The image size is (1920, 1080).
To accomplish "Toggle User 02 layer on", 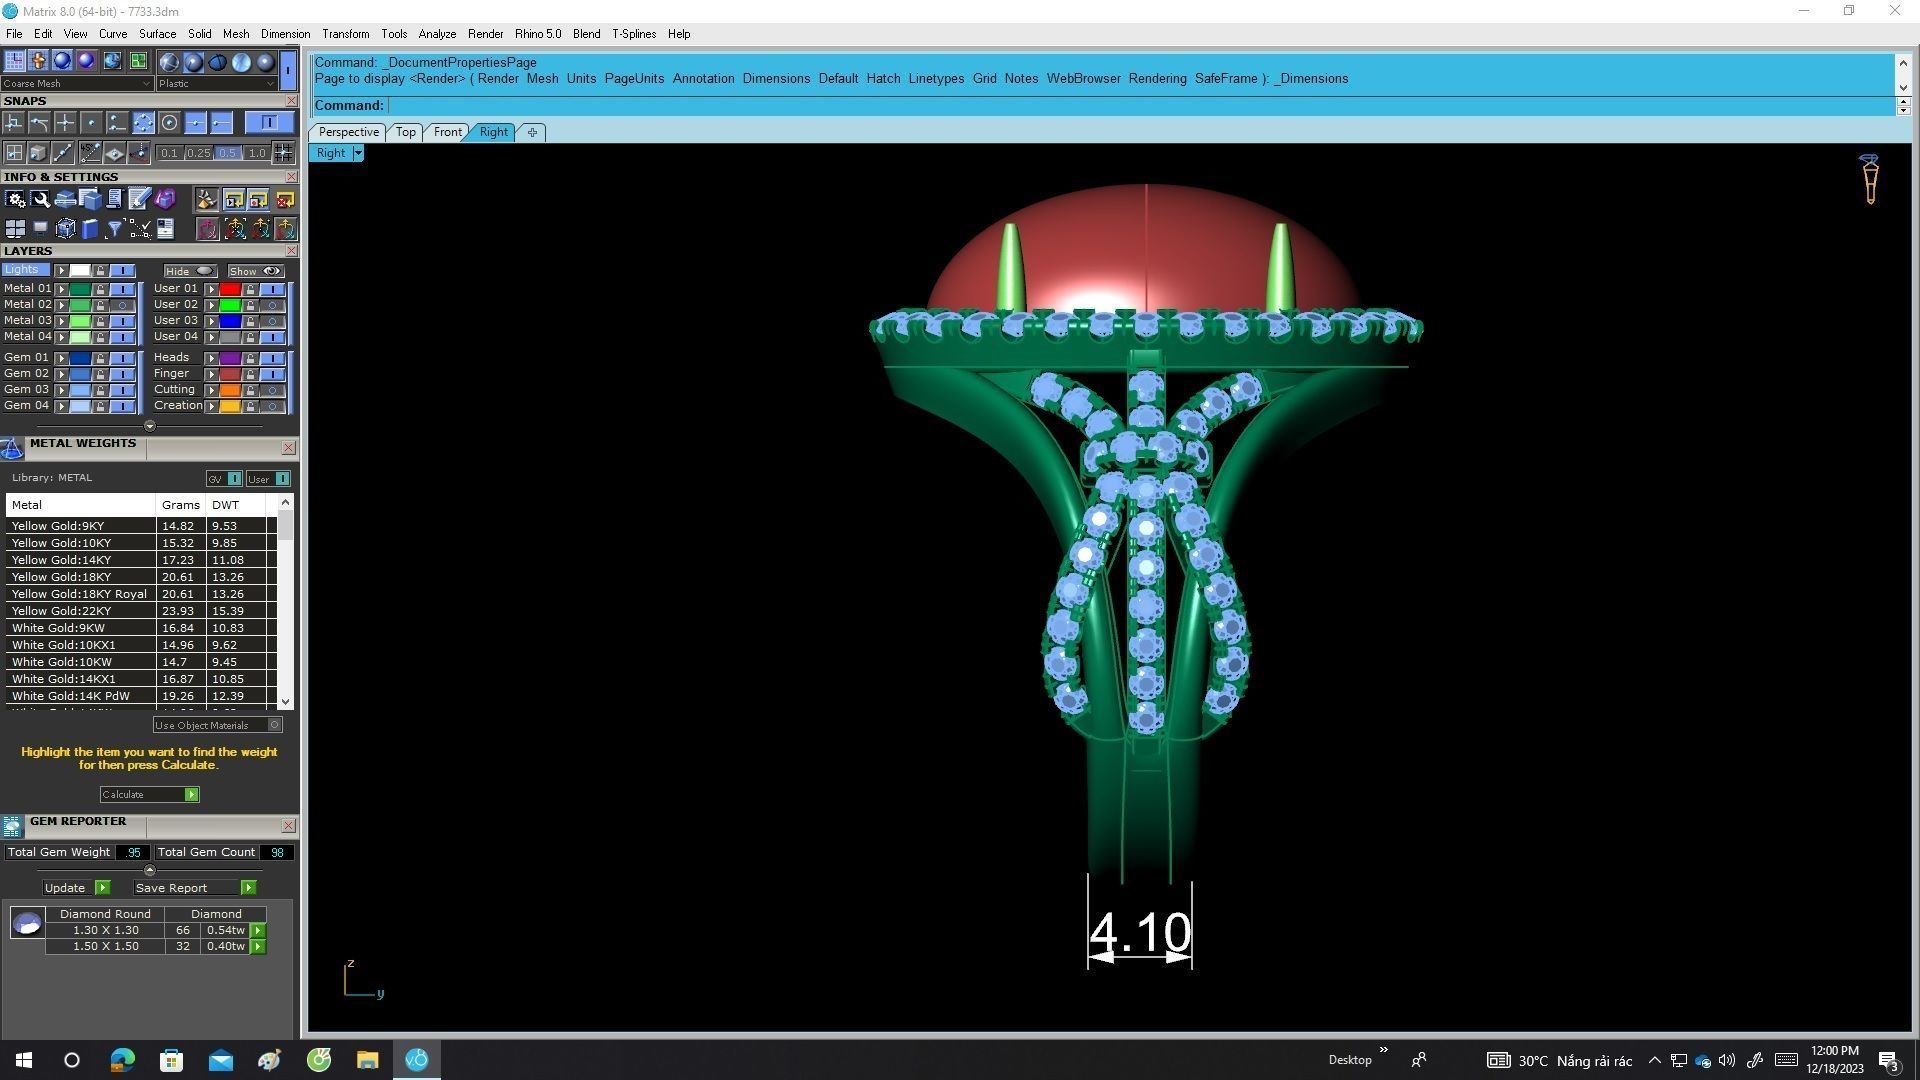I will (x=272, y=305).
